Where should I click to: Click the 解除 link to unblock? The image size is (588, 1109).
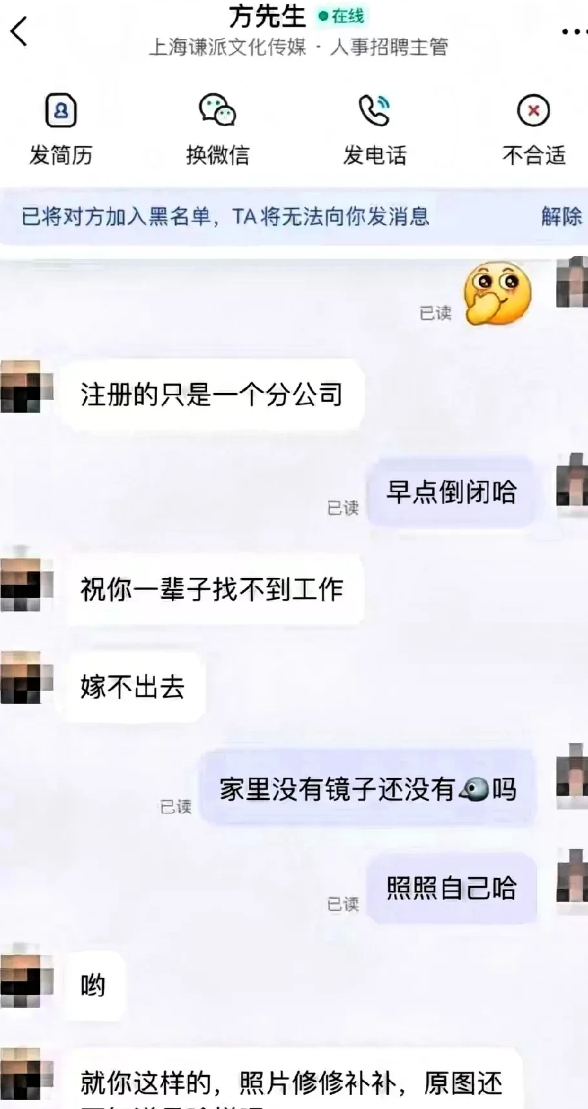562,216
